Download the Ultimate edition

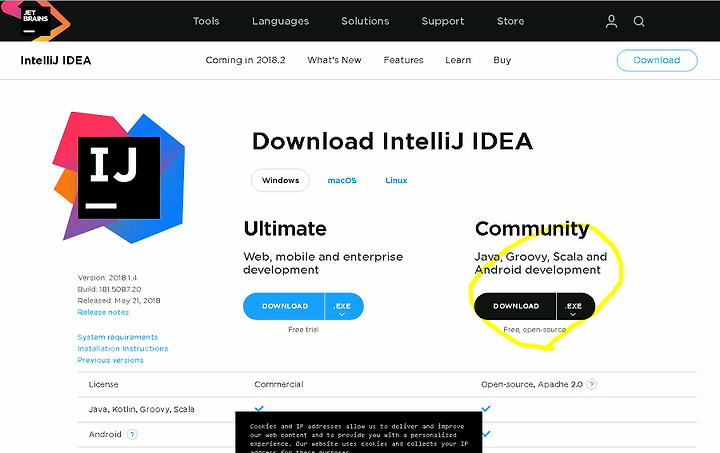click(x=284, y=306)
